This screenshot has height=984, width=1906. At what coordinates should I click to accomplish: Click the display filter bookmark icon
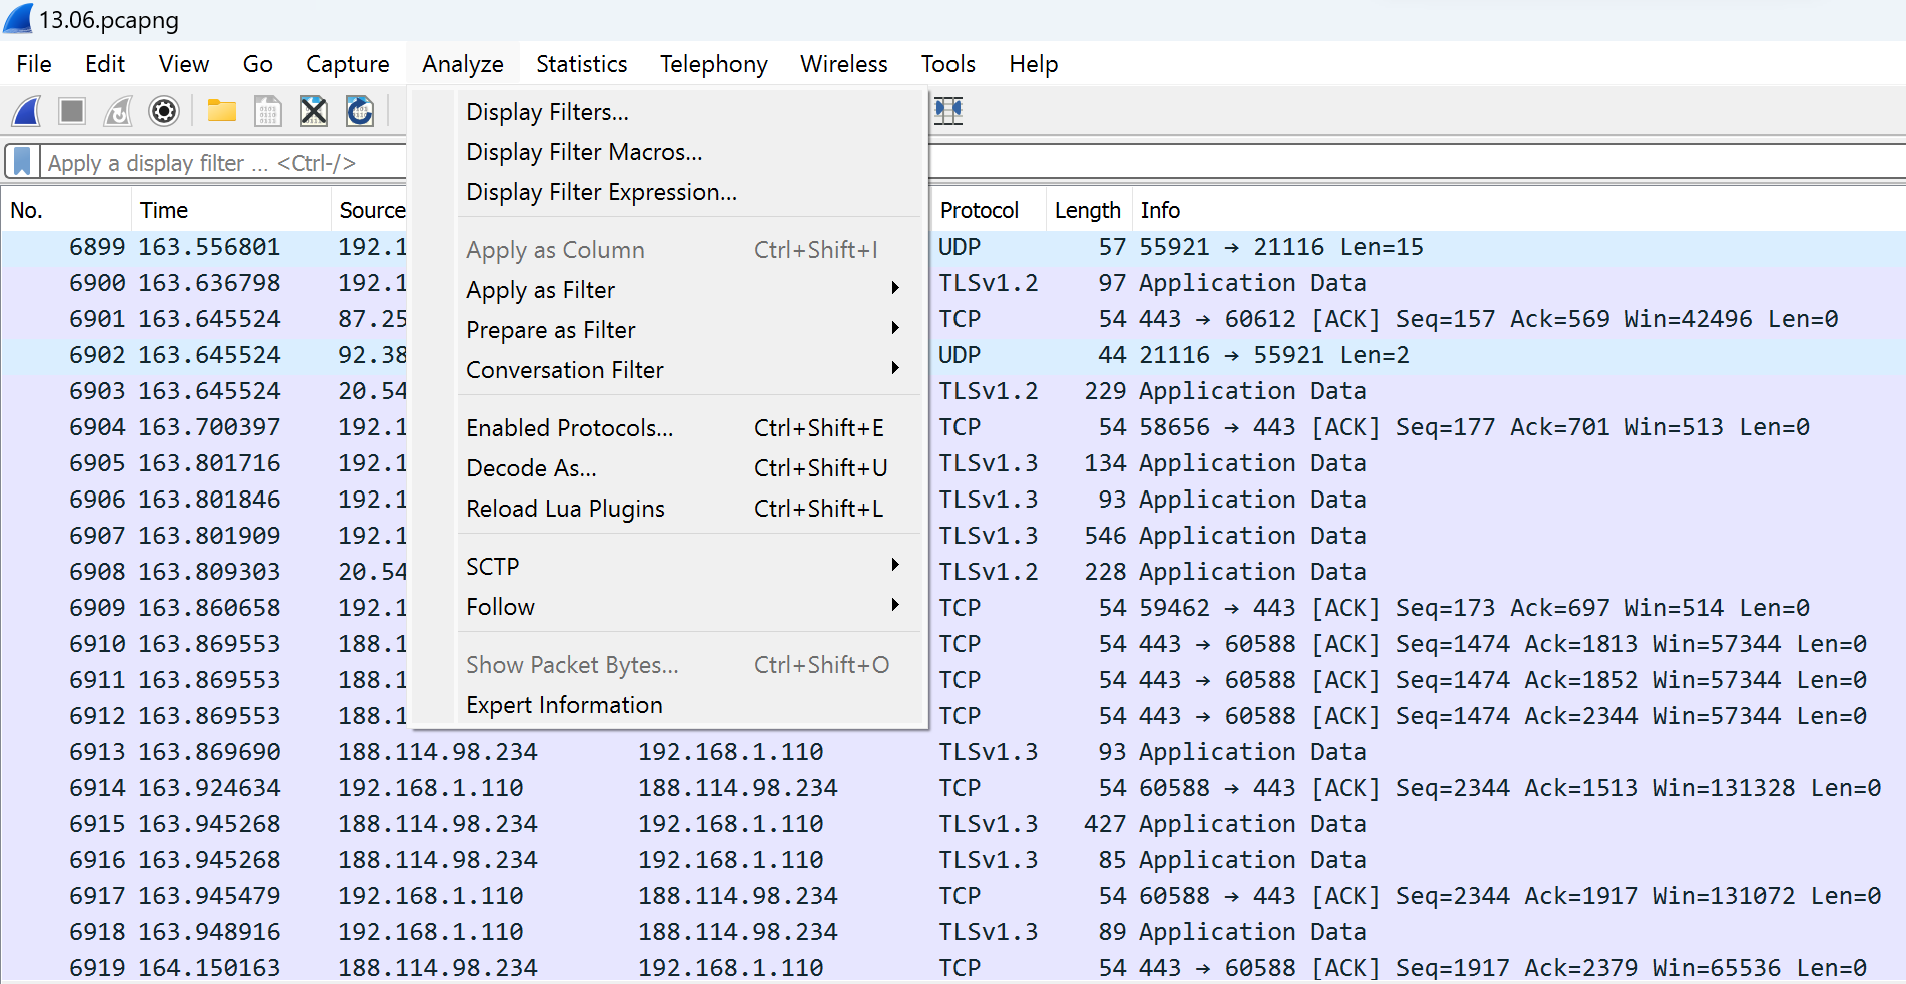coord(22,162)
